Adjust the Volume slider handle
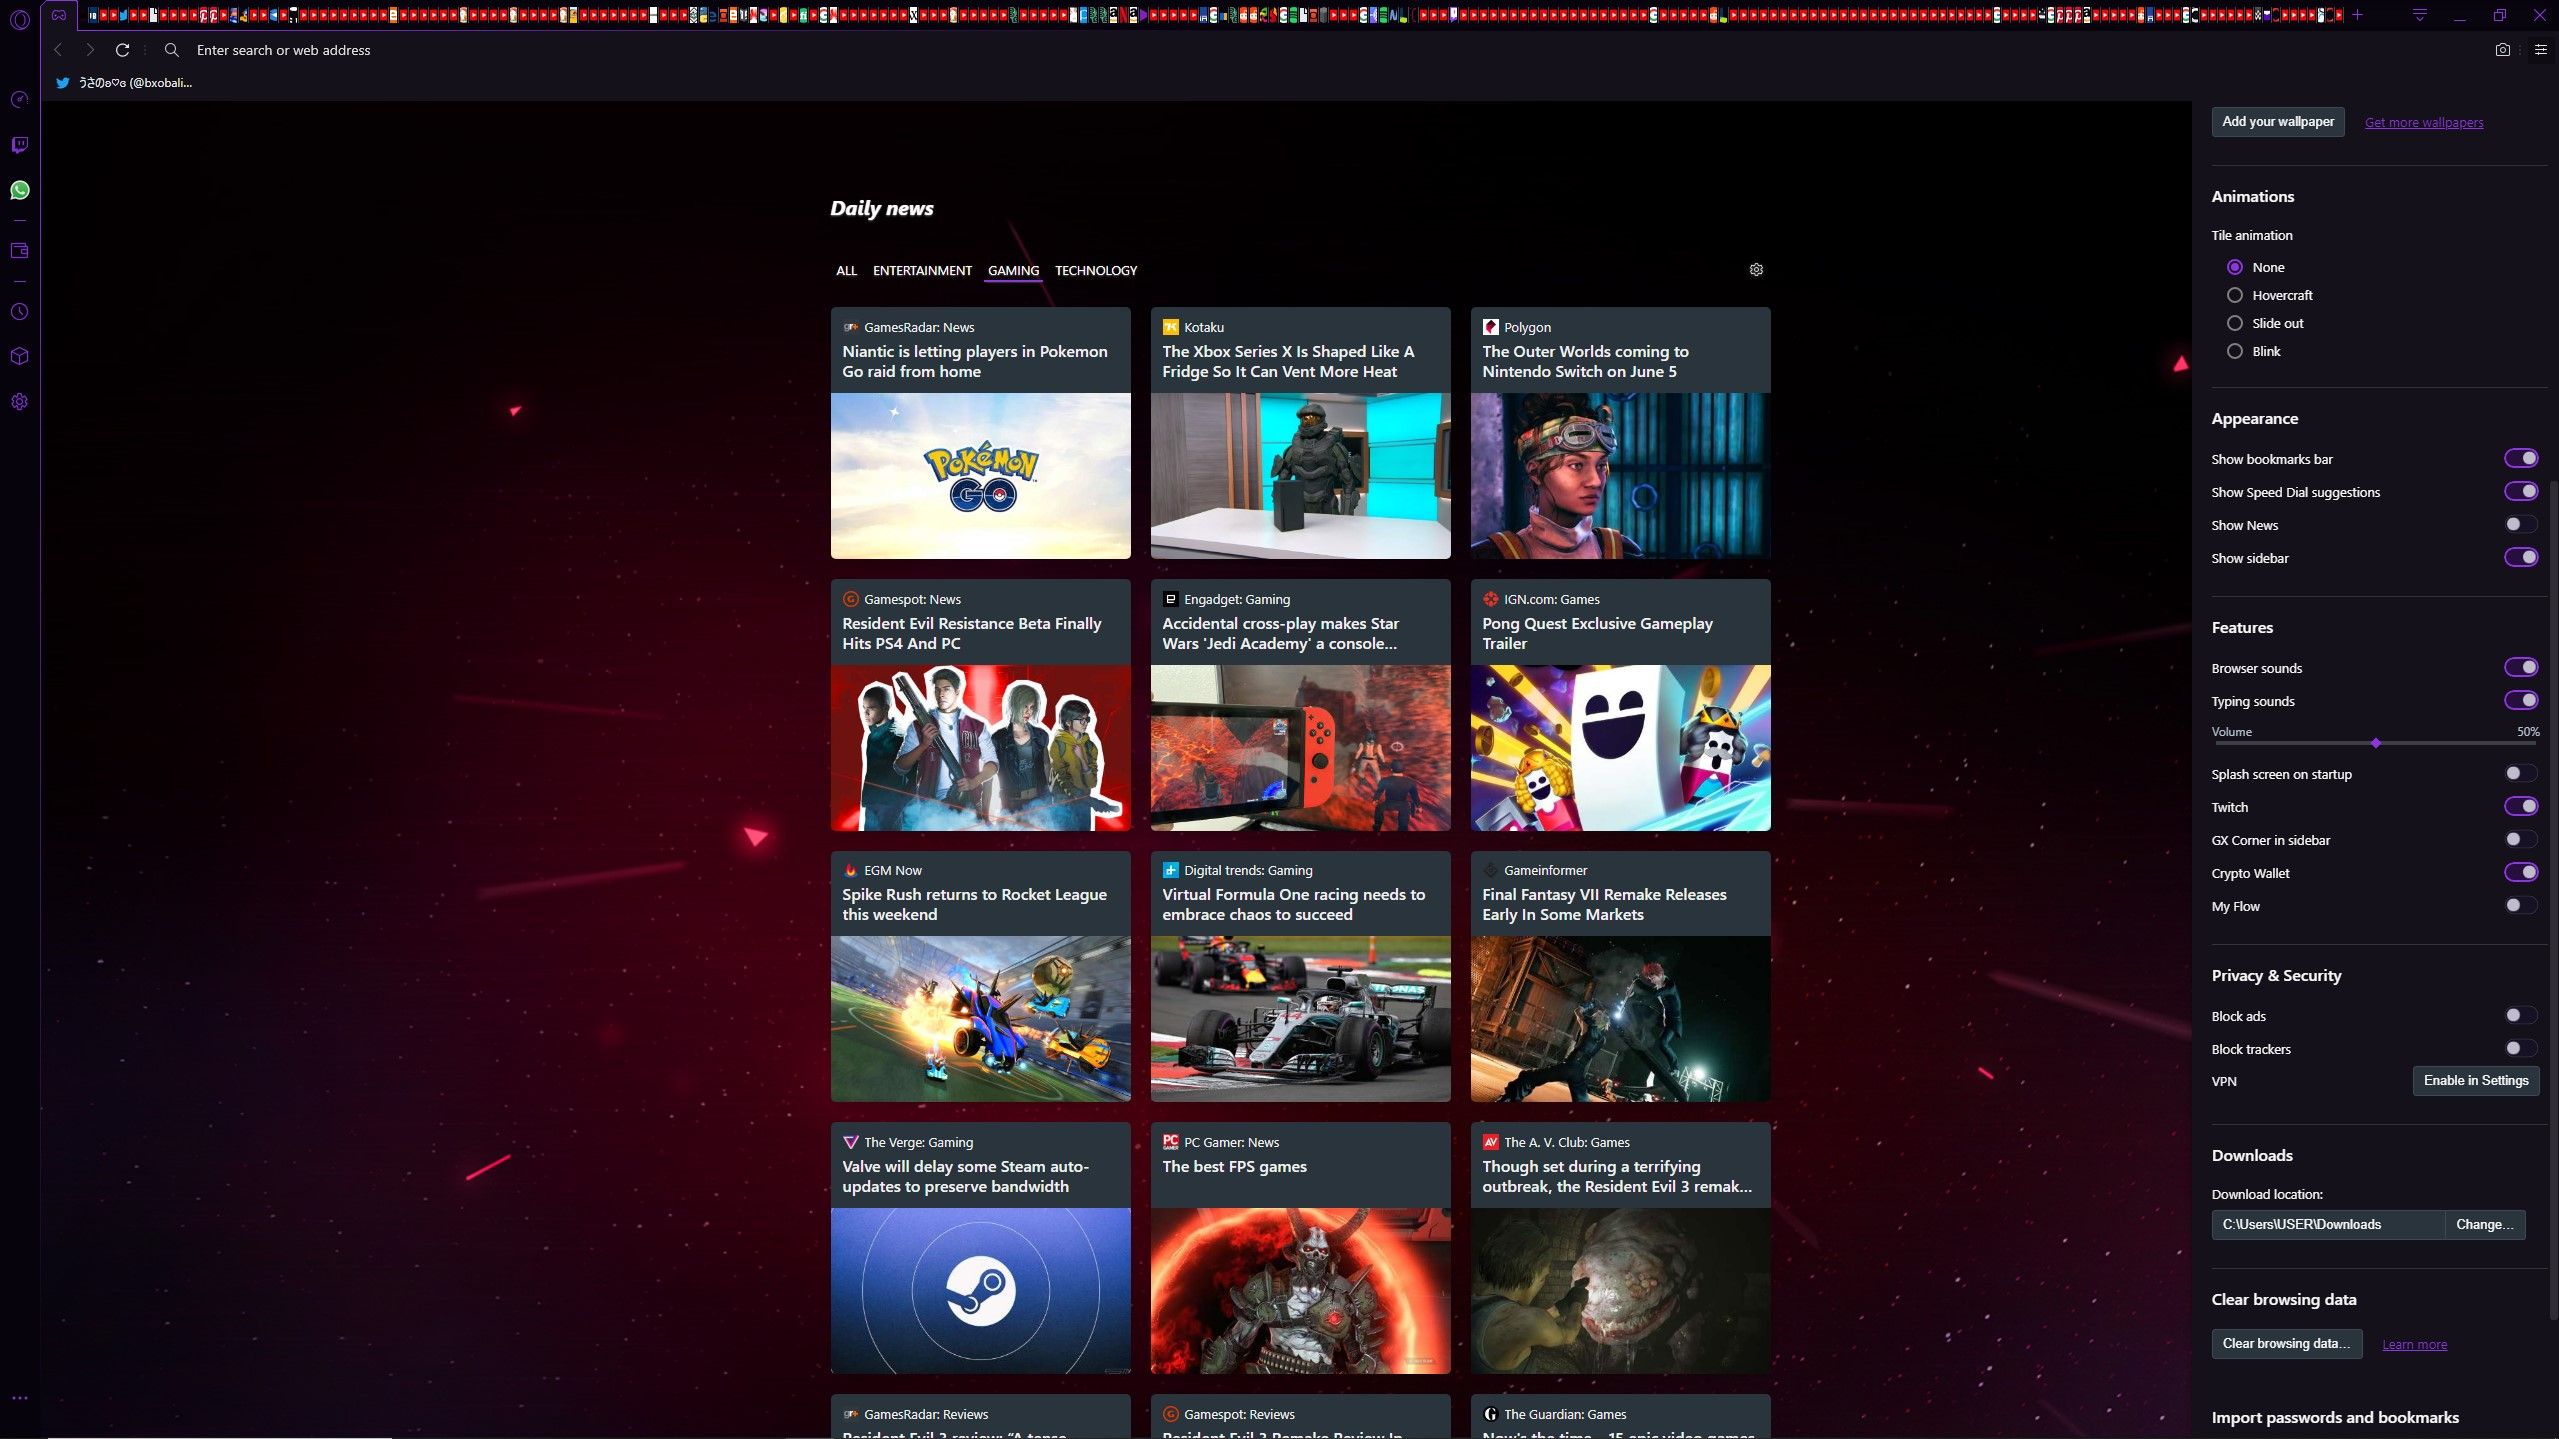The image size is (2559, 1439). tap(2376, 743)
